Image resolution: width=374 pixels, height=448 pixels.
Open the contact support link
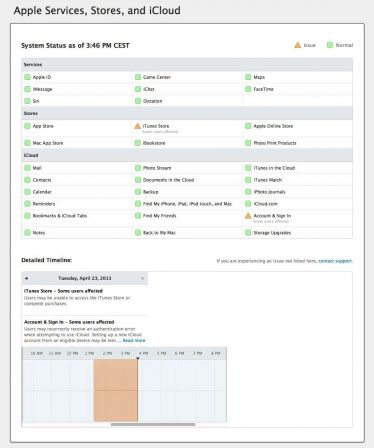[335, 261]
